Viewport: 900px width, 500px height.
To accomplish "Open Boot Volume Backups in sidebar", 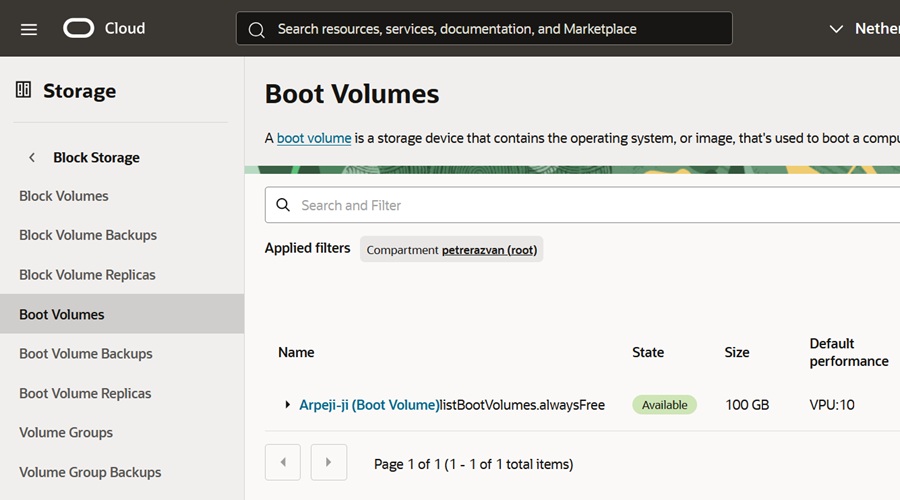I will 86,354.
